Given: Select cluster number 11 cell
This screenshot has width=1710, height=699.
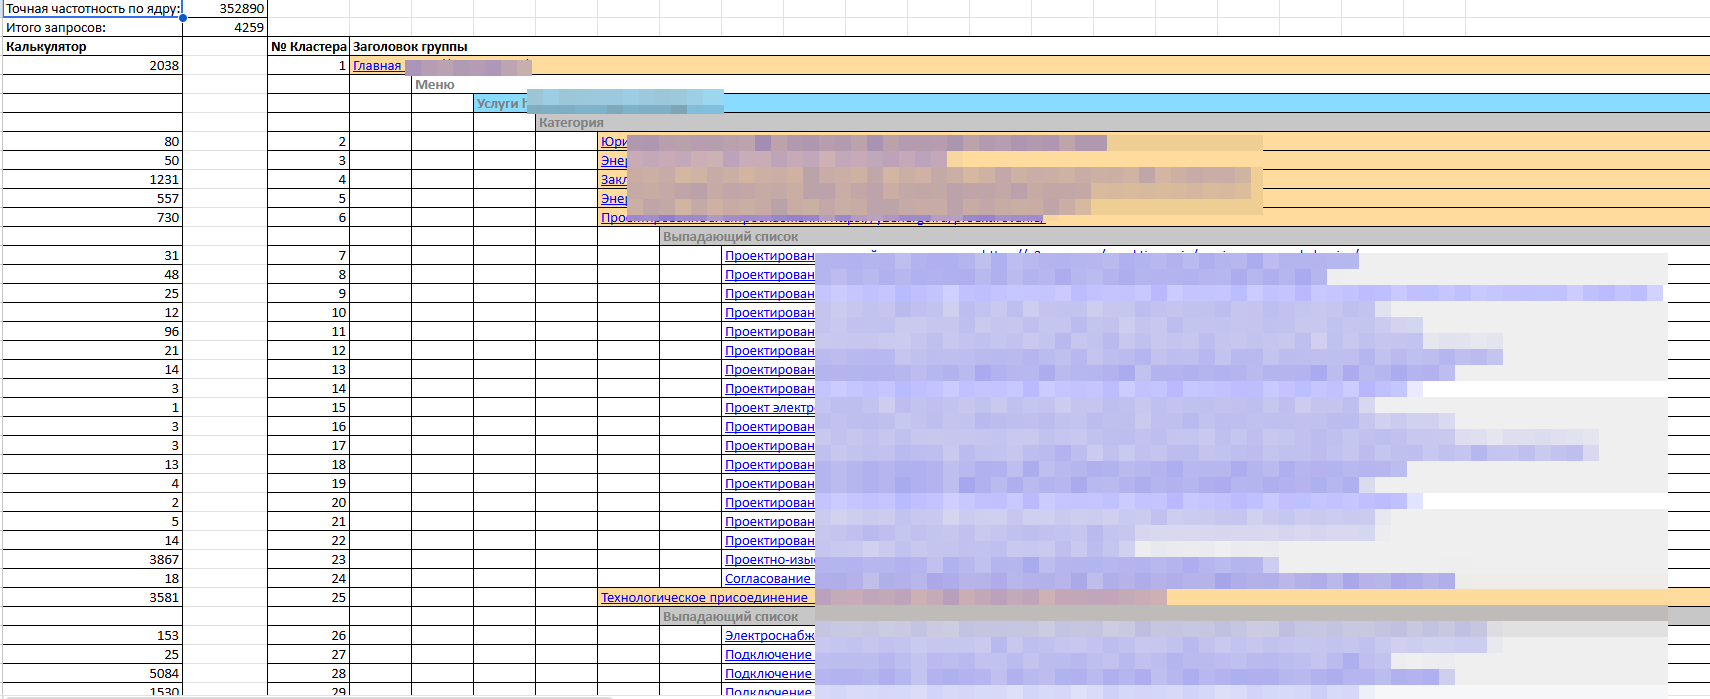Looking at the screenshot, I should click(x=308, y=332).
